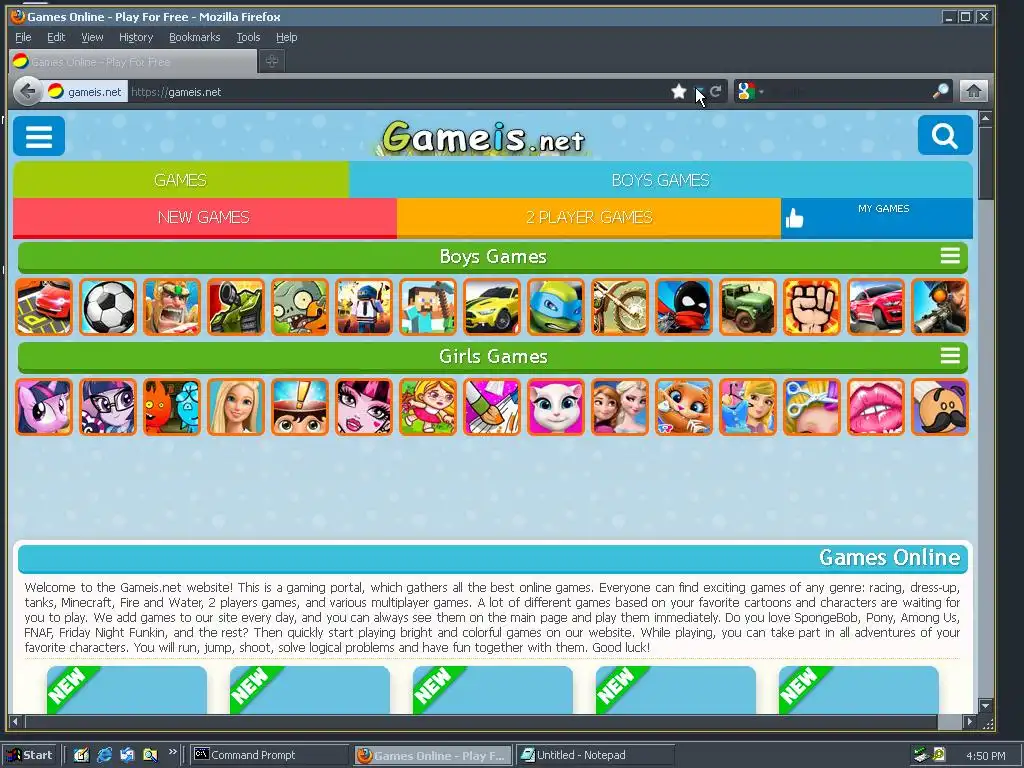Click the Gameis.net logo

[x=483, y=138]
